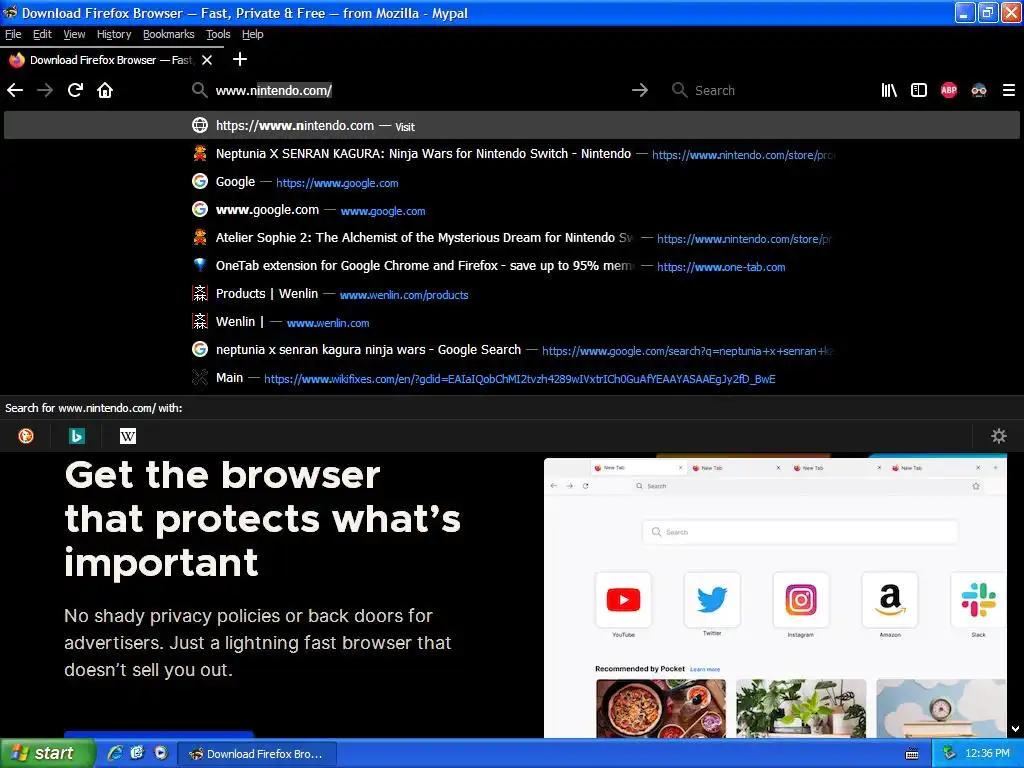Click the search box magnifier icon
Screen dimensions: 1024x768
pos(679,90)
